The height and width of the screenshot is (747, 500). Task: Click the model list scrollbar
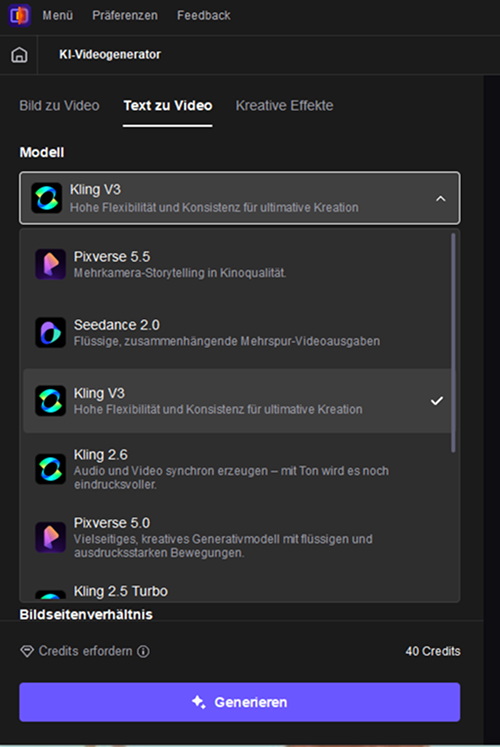pos(453,342)
